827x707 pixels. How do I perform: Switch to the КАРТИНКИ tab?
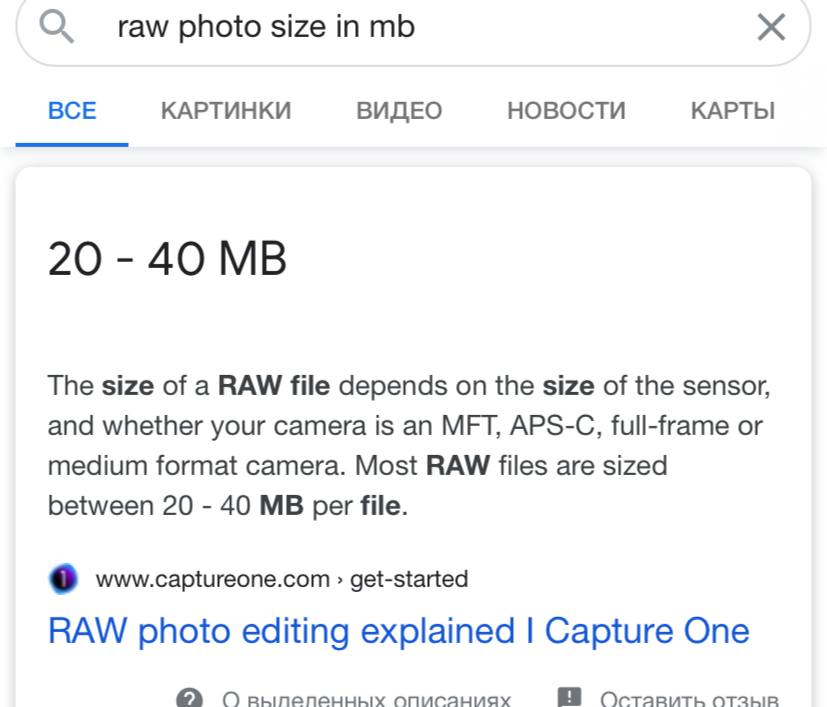pyautogui.click(x=226, y=110)
